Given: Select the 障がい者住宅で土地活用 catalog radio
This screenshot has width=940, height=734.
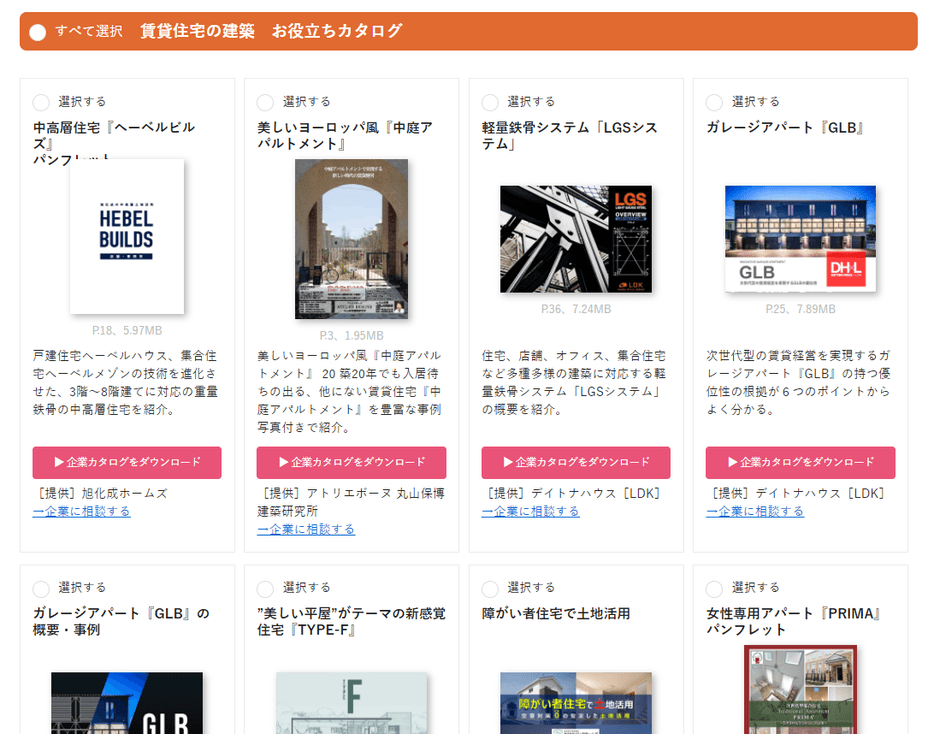Looking at the screenshot, I should 490,588.
